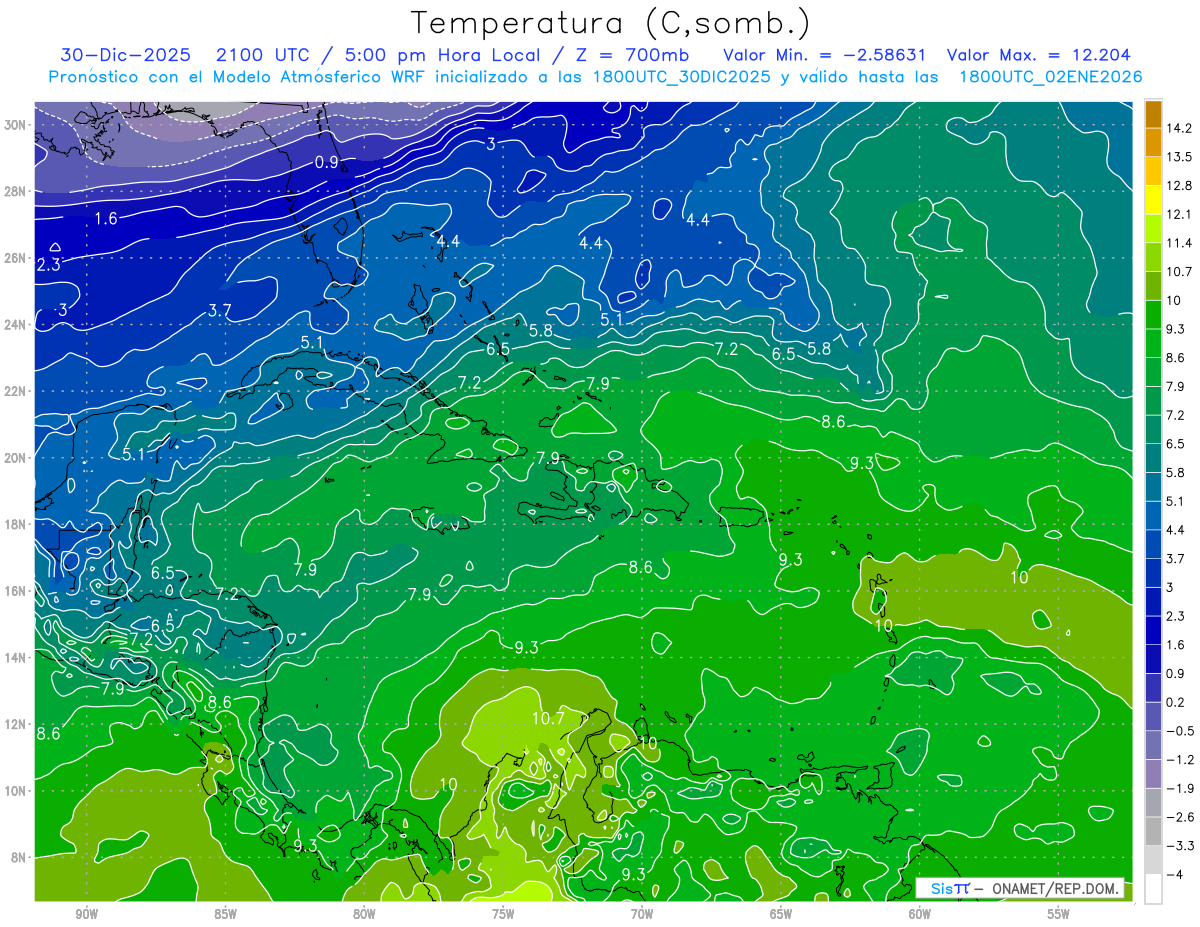Select the date text "30-Dic-2025"
The width and height of the screenshot is (1200, 927).
[125, 55]
